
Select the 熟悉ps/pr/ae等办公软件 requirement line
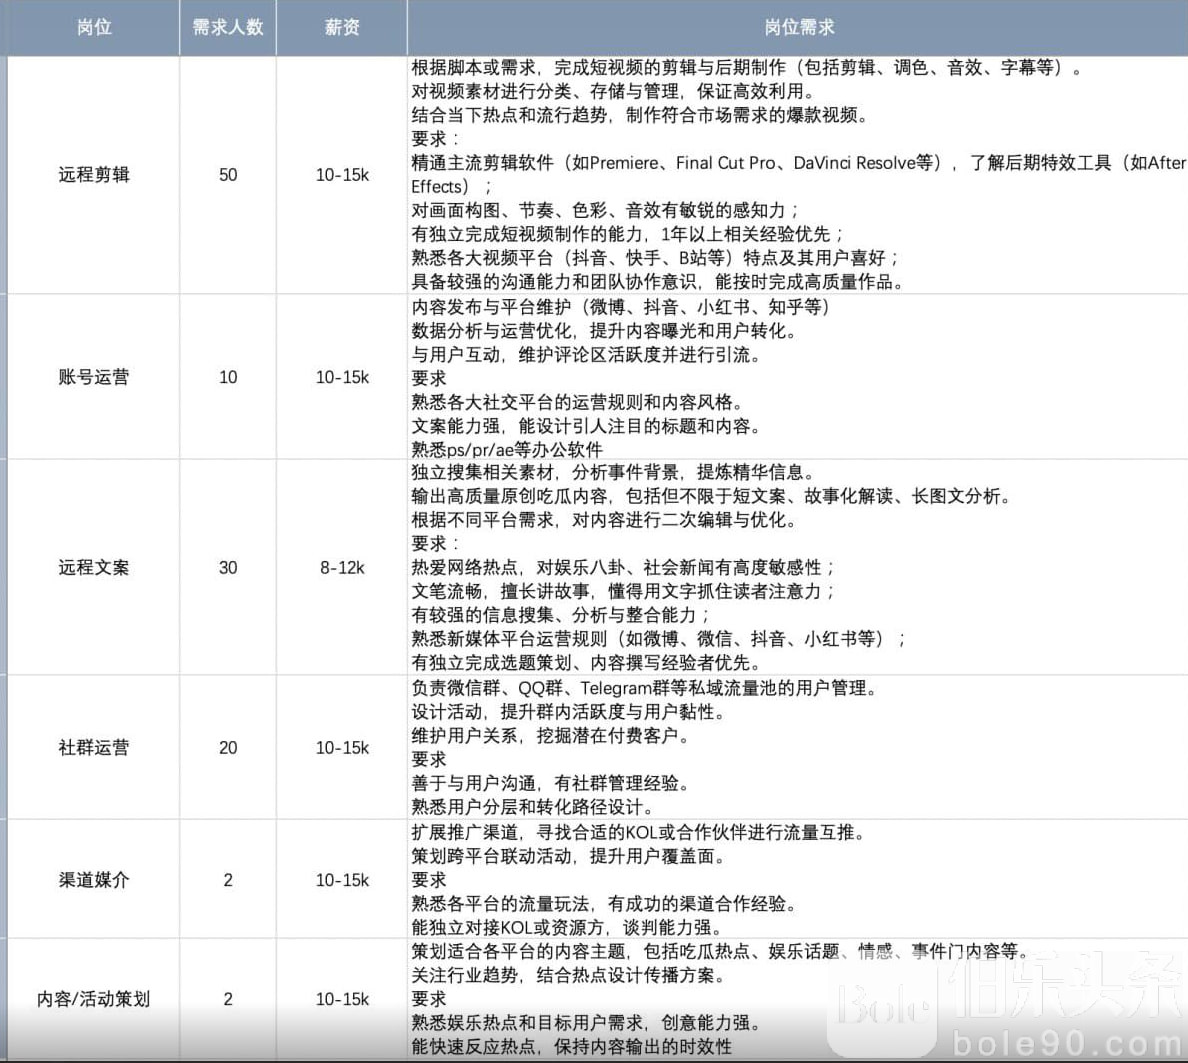[x=507, y=450]
